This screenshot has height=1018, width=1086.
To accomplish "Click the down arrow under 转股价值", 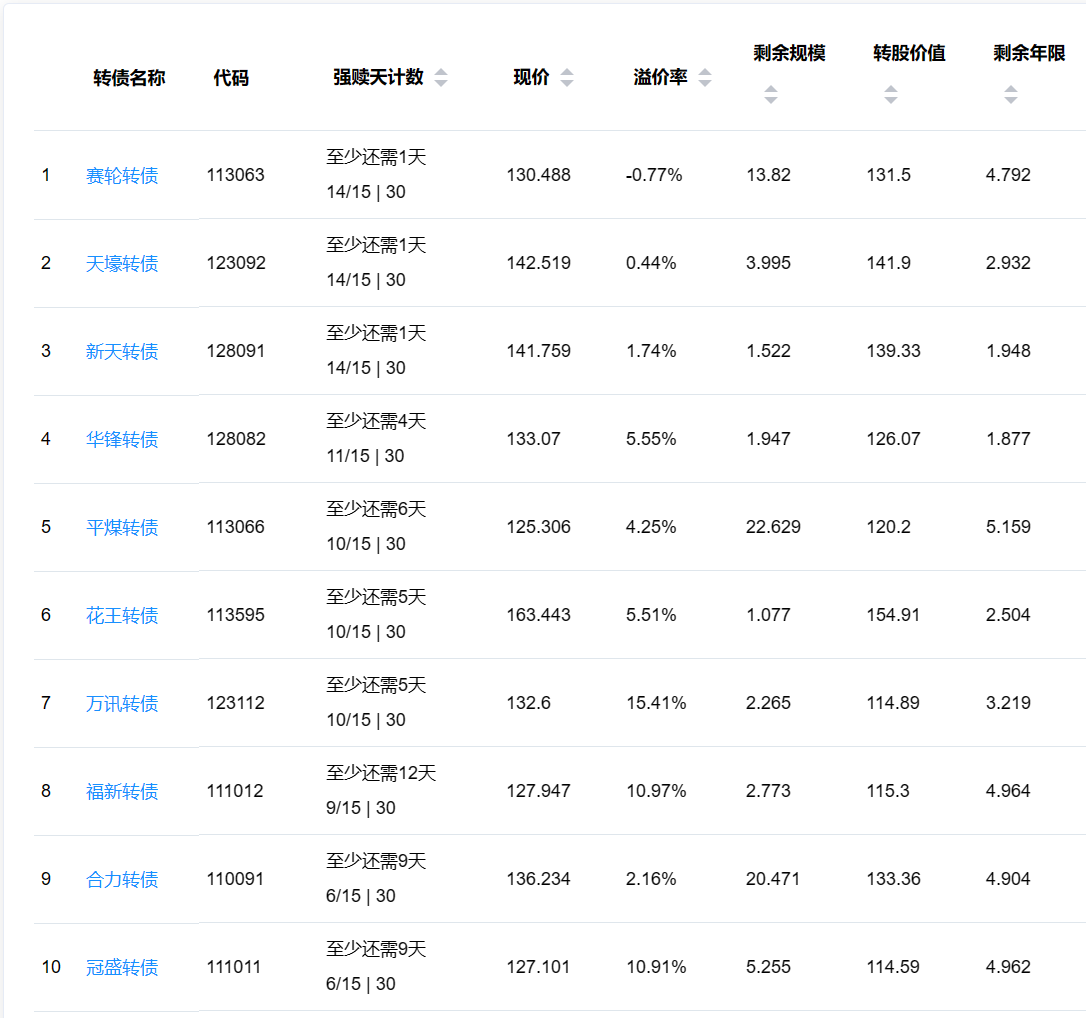I will click(891, 100).
